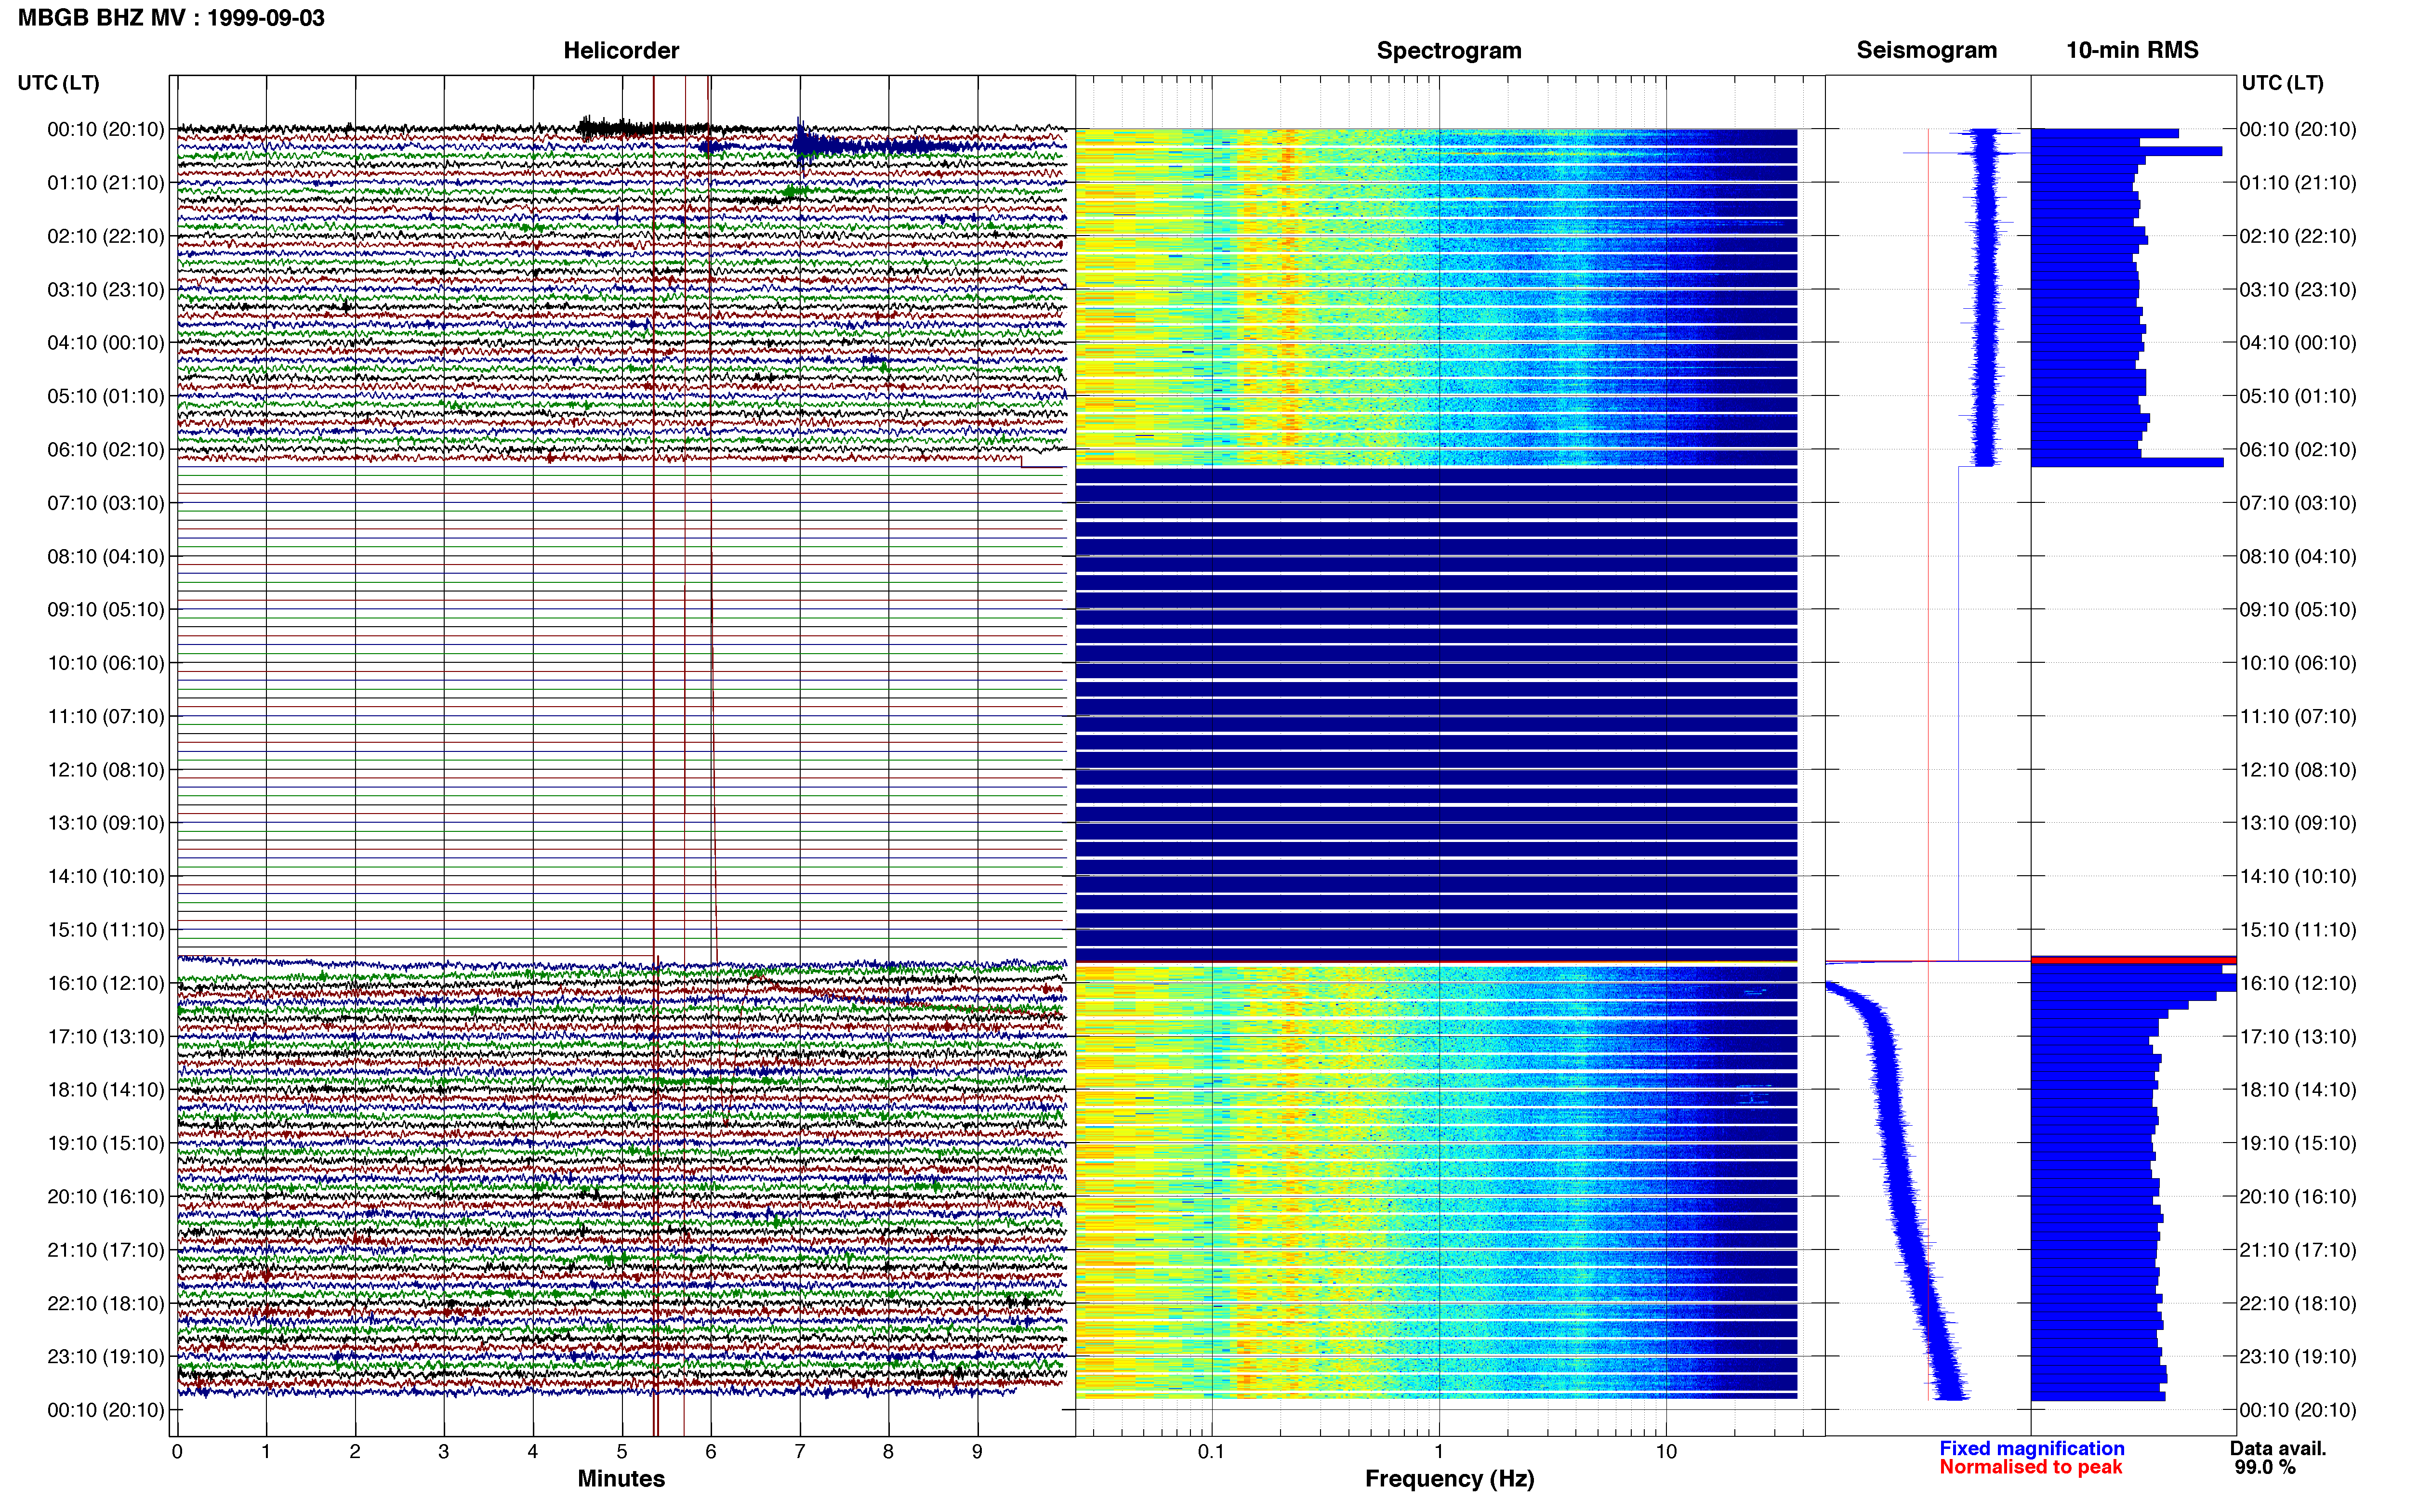The image size is (2418, 1512).
Task: Click the left '04:10 (00:10)' time label
Action: tap(106, 343)
